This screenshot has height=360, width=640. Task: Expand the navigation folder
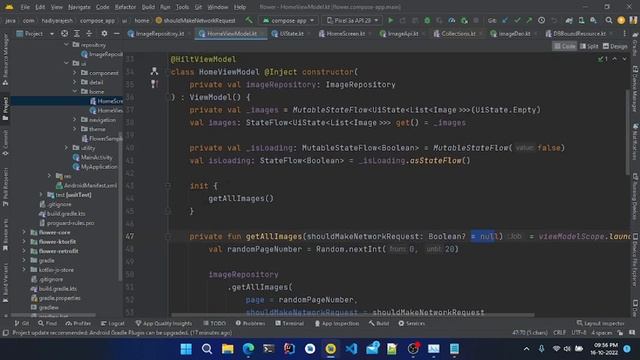(x=75, y=120)
